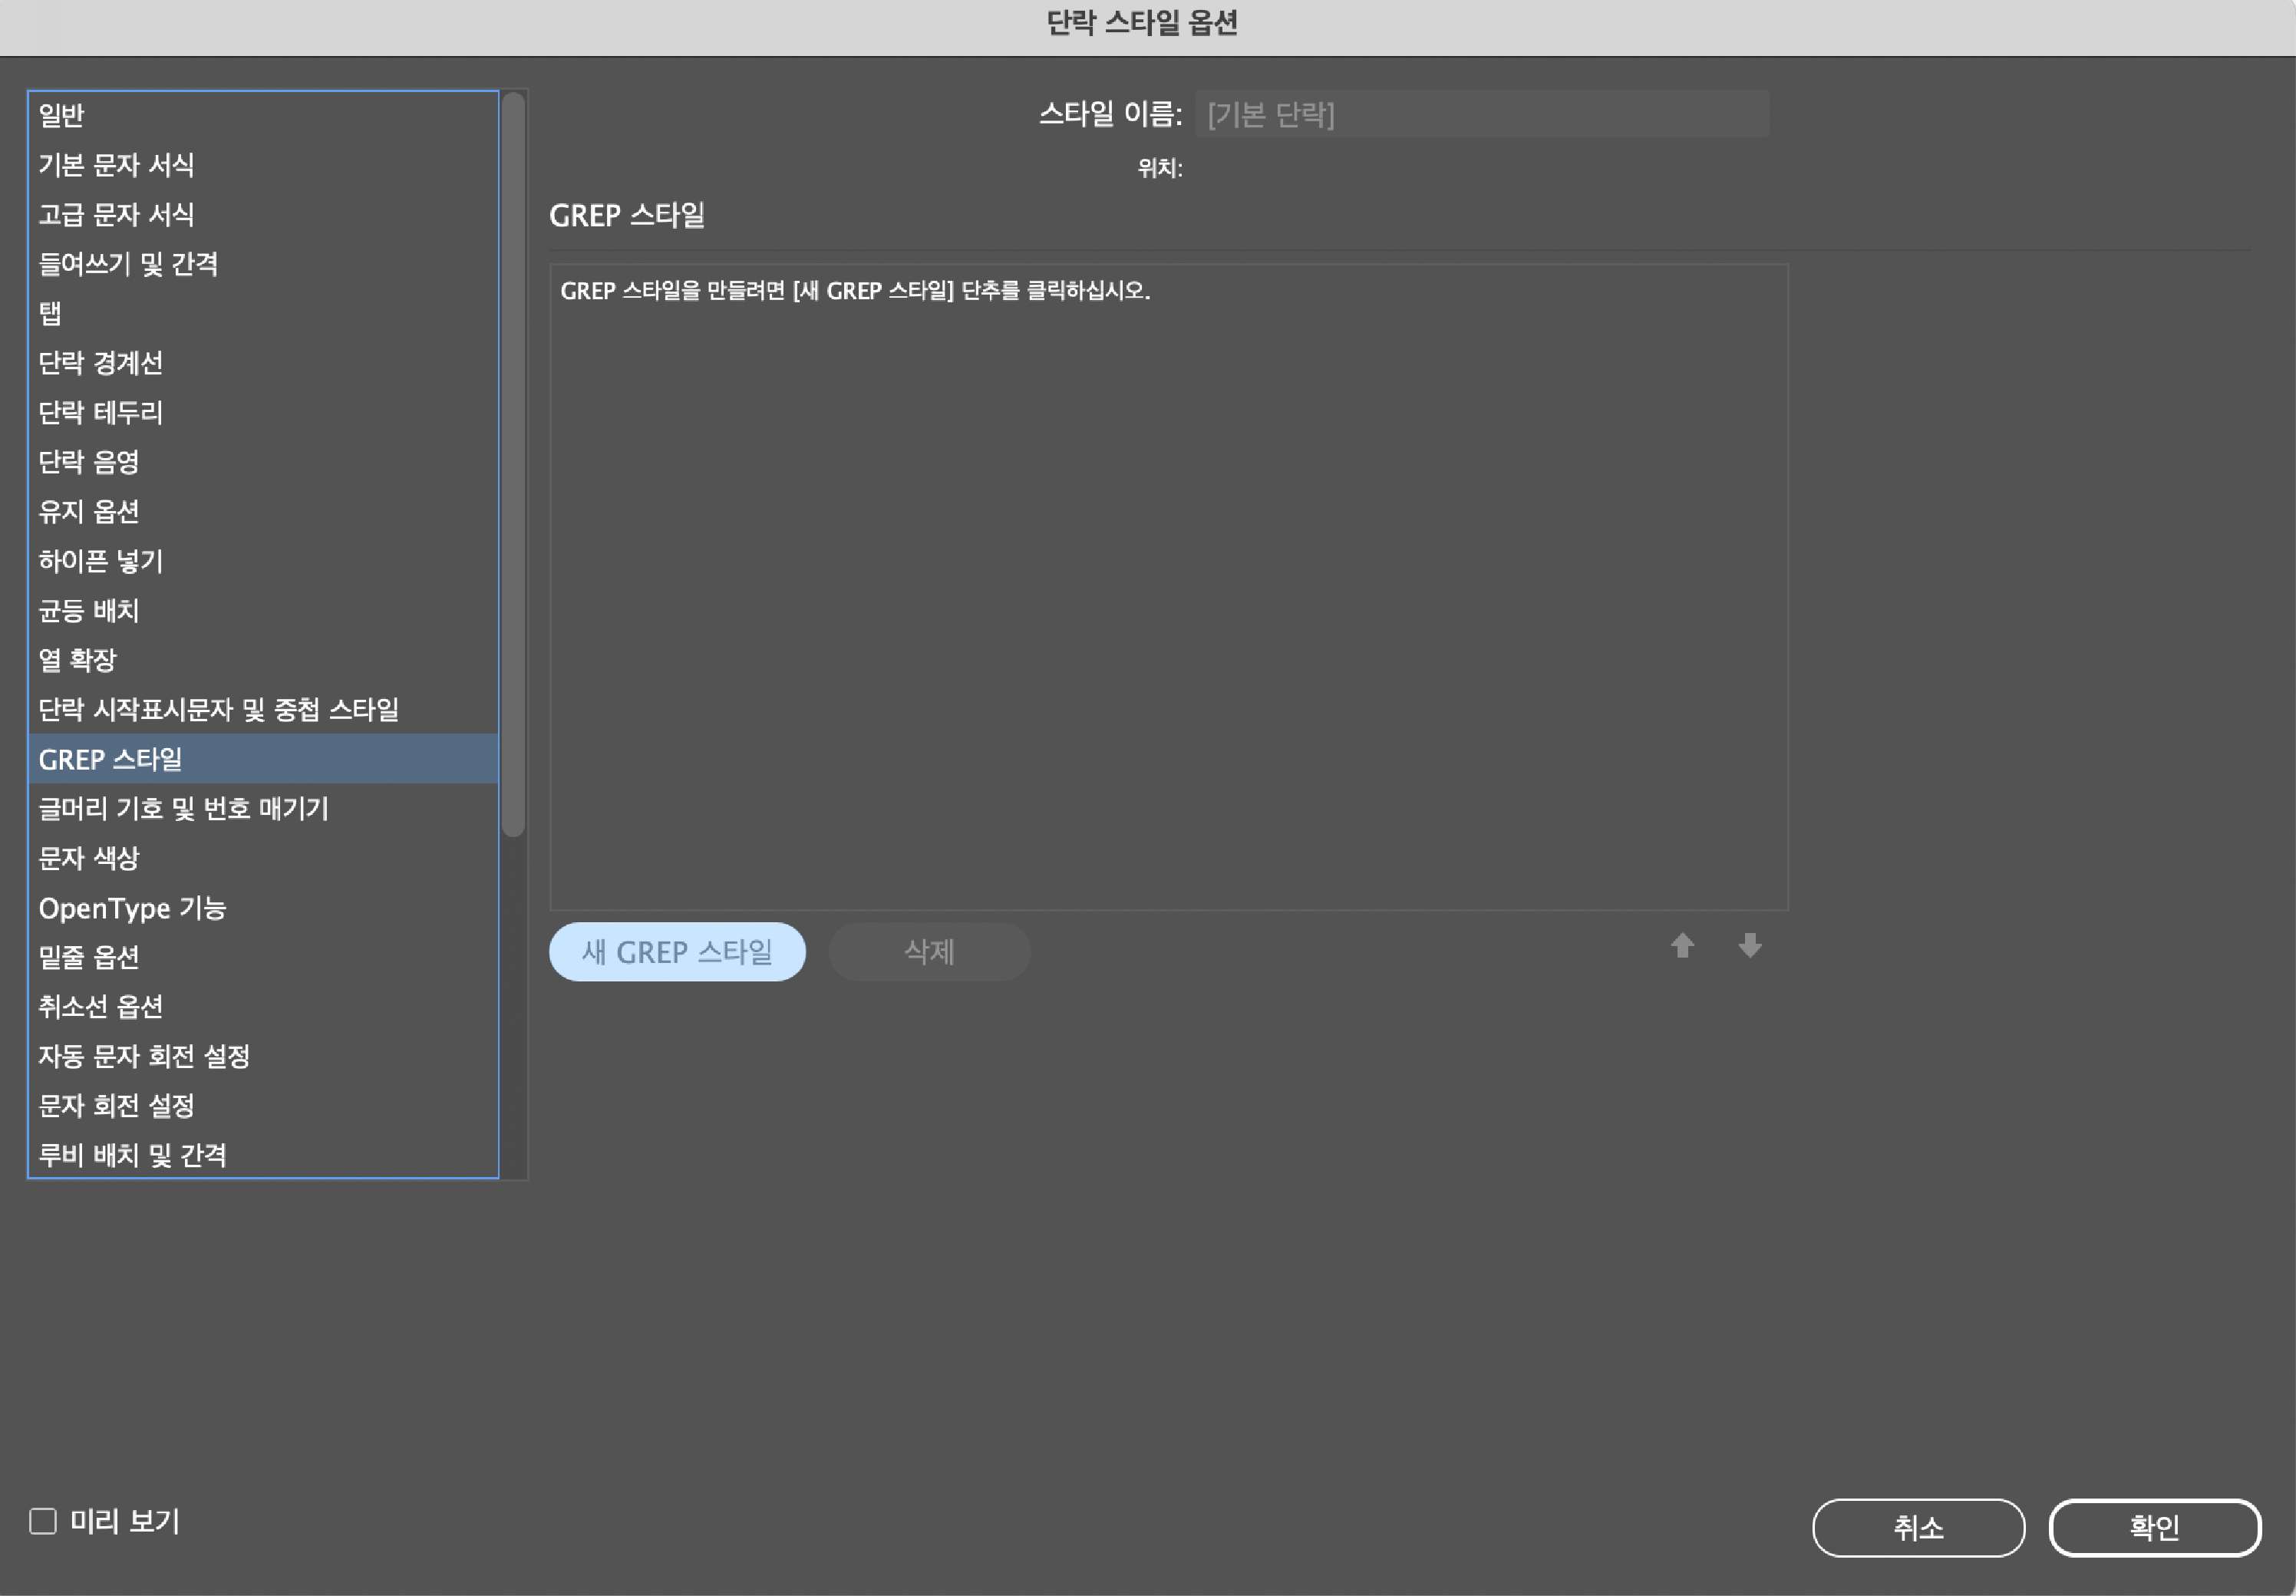This screenshot has height=1596, width=2296.
Task: Click the move-down arrow icon
Action: [1749, 946]
